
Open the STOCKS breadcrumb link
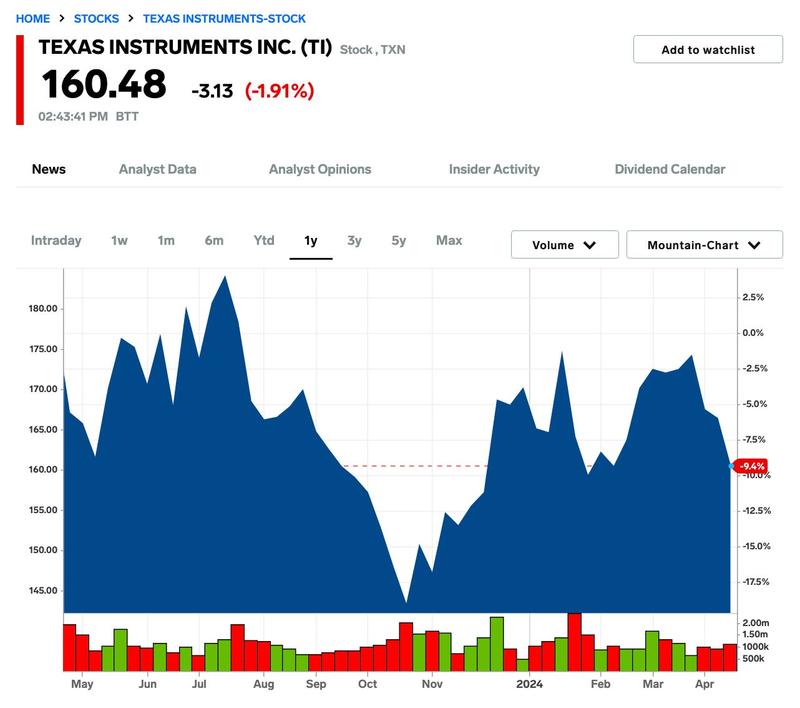click(x=96, y=19)
